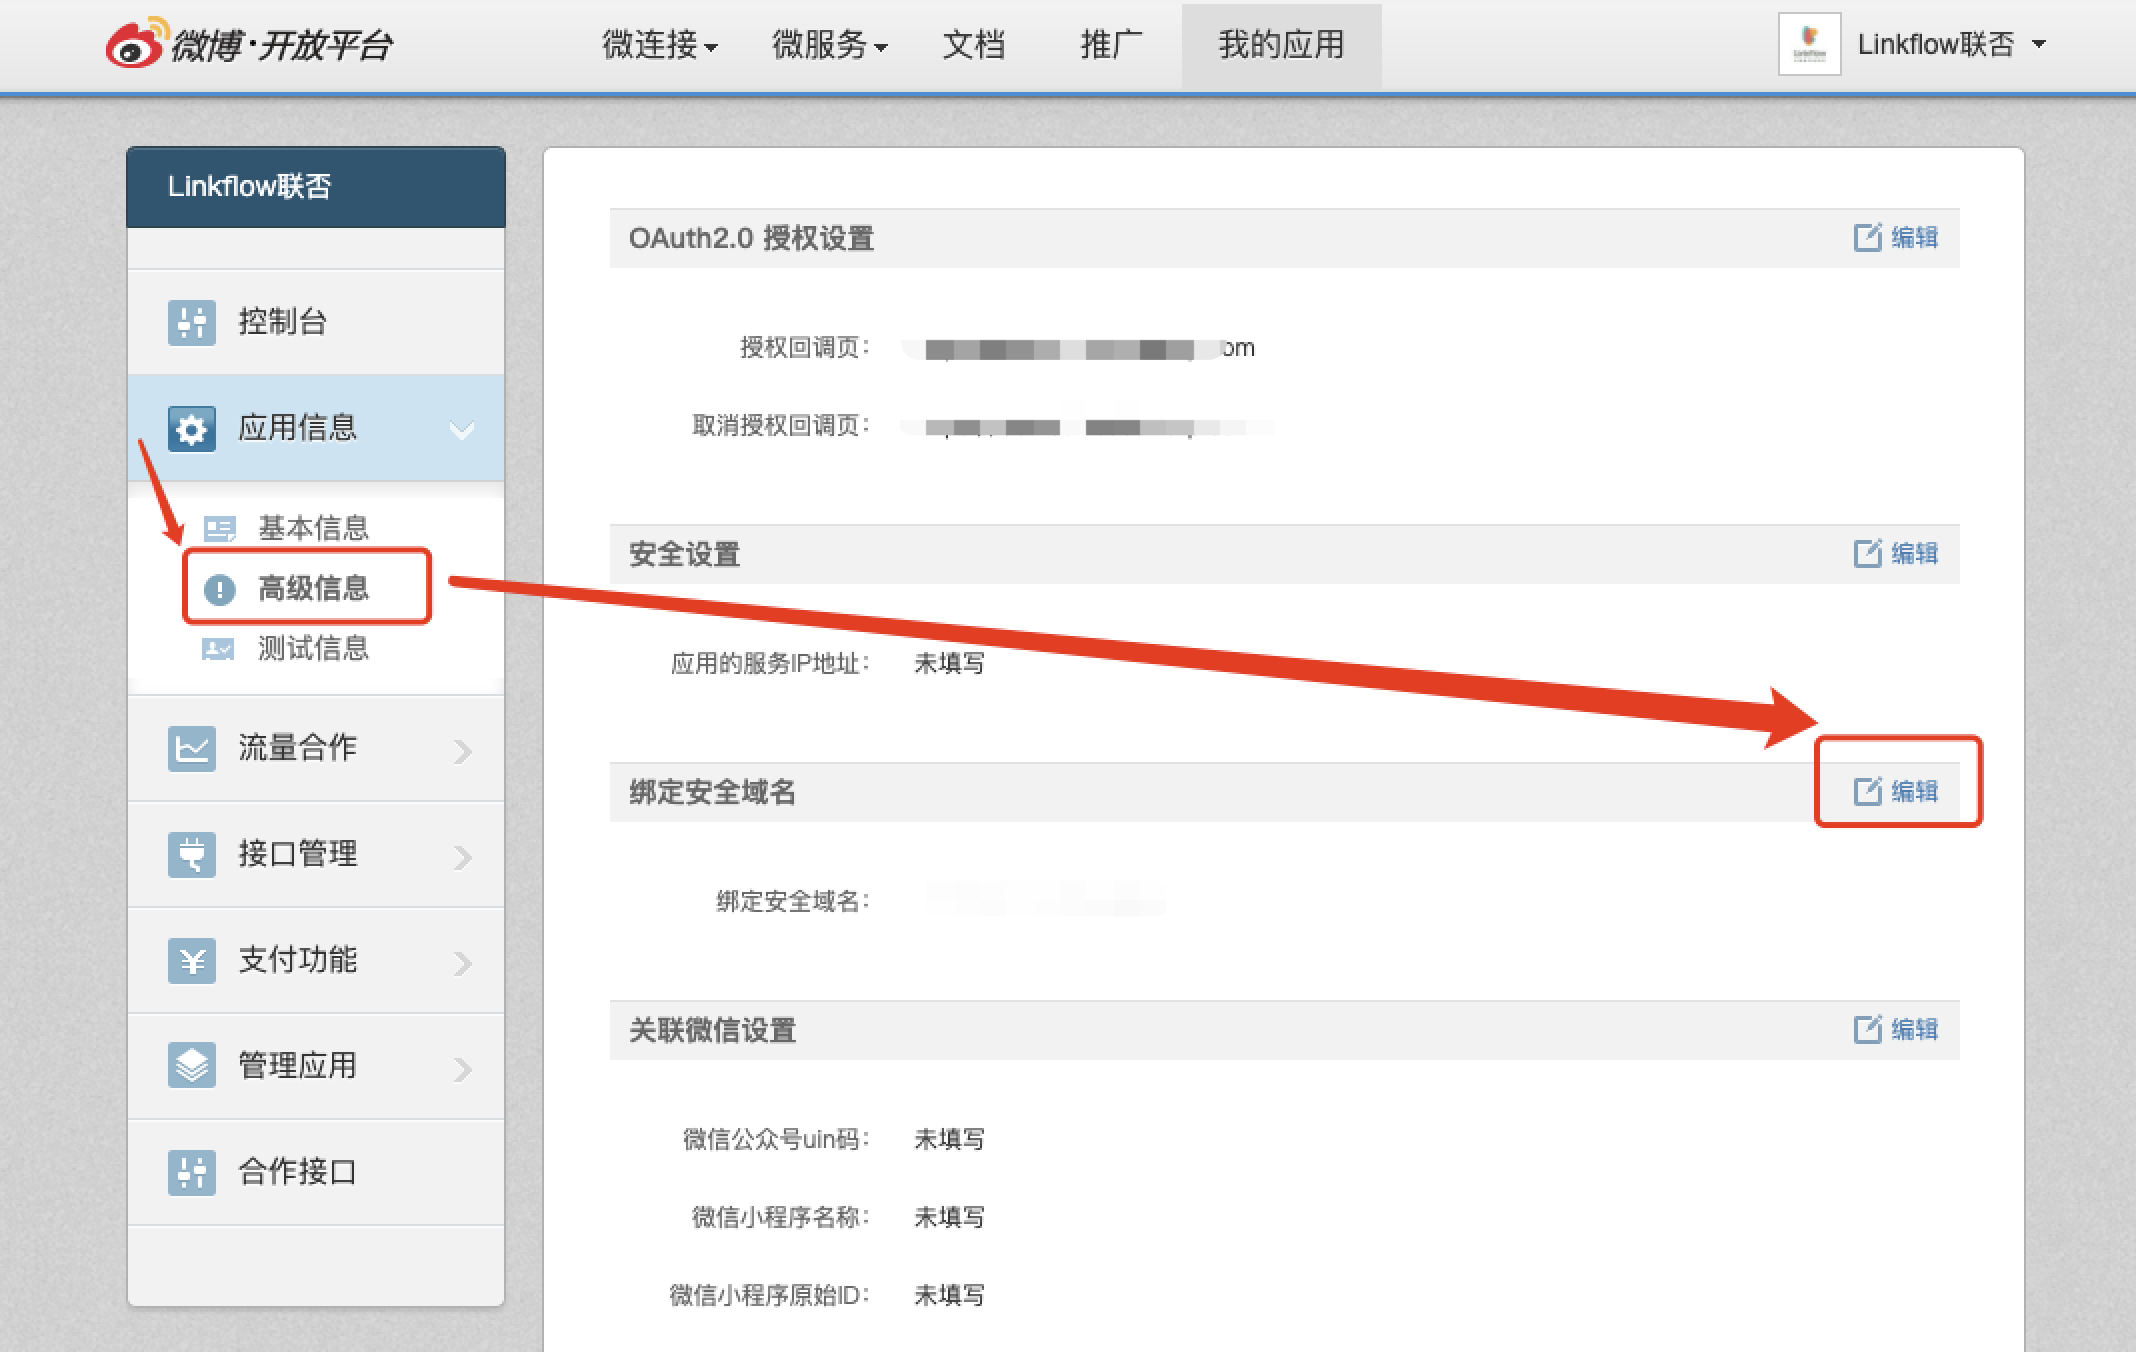2136x1352 pixels.
Task: Click the 应用信息 gear icon
Action: pos(191,429)
